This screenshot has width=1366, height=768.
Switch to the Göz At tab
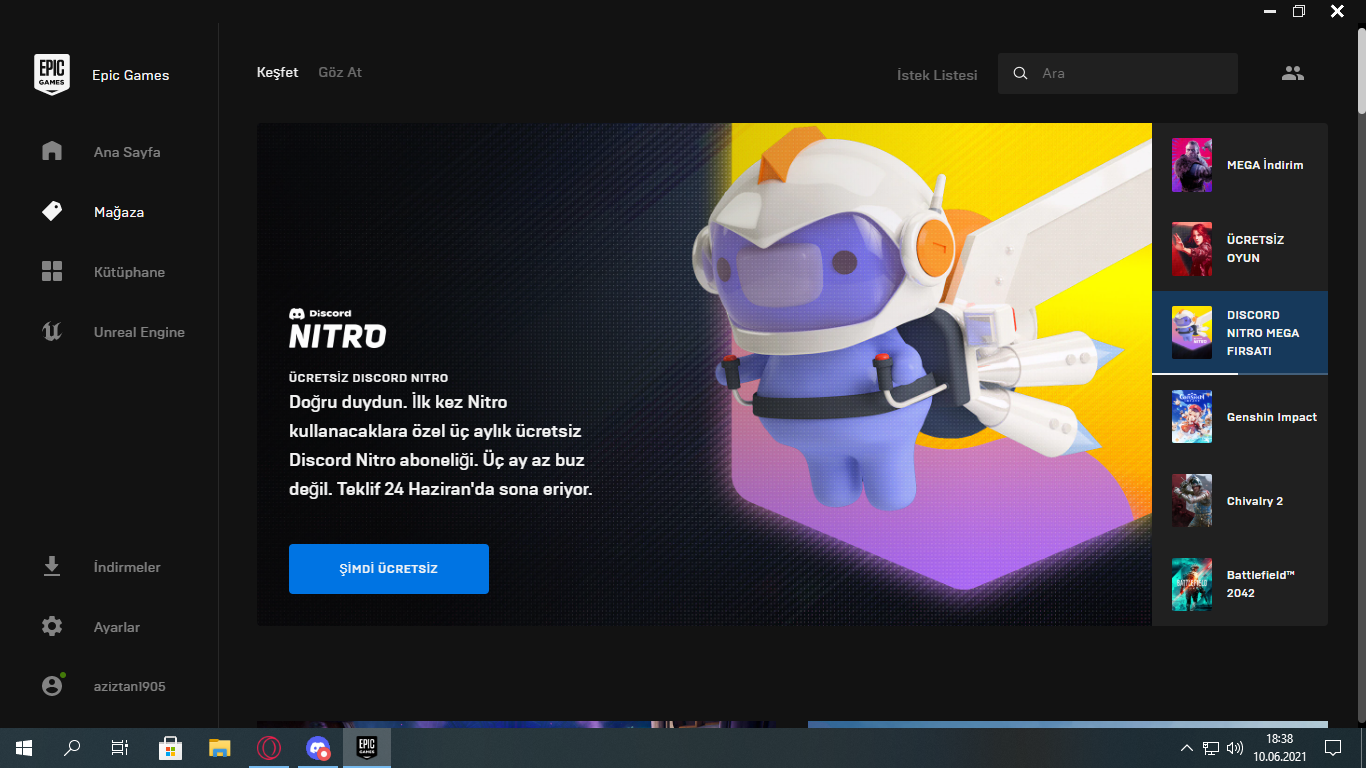(340, 72)
